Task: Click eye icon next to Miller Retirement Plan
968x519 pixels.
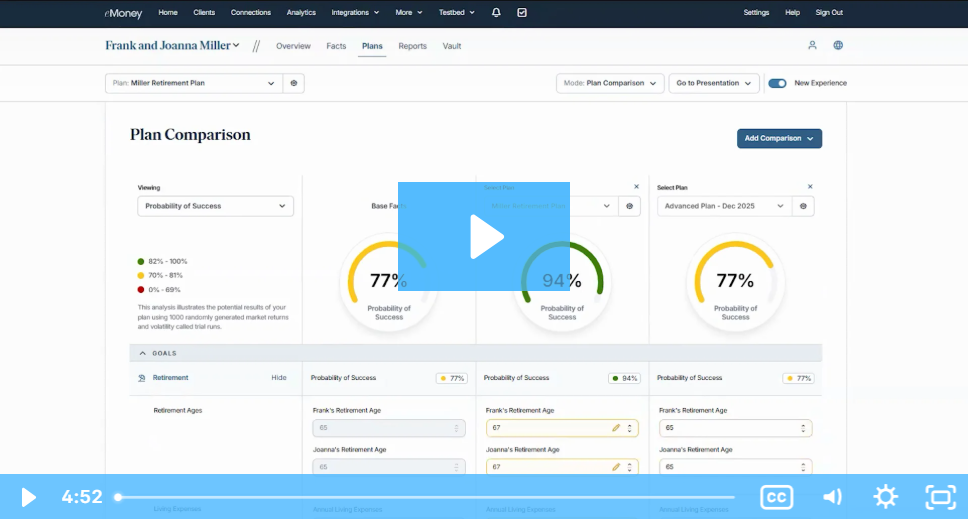Action: click(x=294, y=83)
